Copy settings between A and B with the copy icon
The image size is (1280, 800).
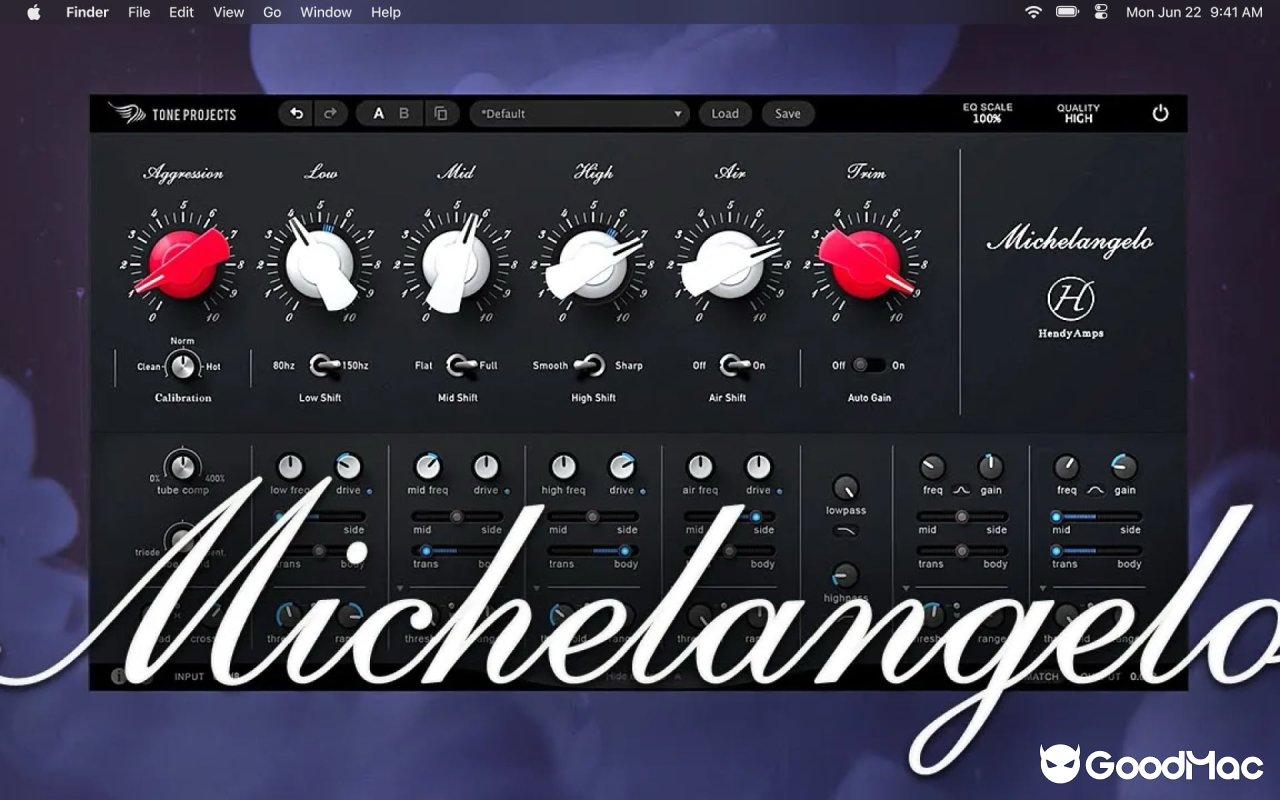tap(441, 114)
